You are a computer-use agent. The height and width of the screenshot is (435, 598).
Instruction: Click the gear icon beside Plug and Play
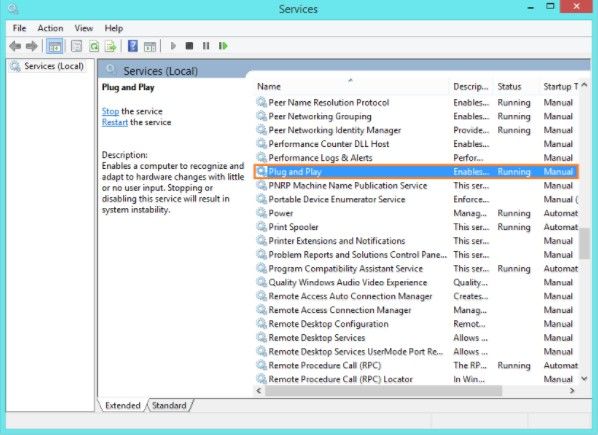tap(261, 172)
